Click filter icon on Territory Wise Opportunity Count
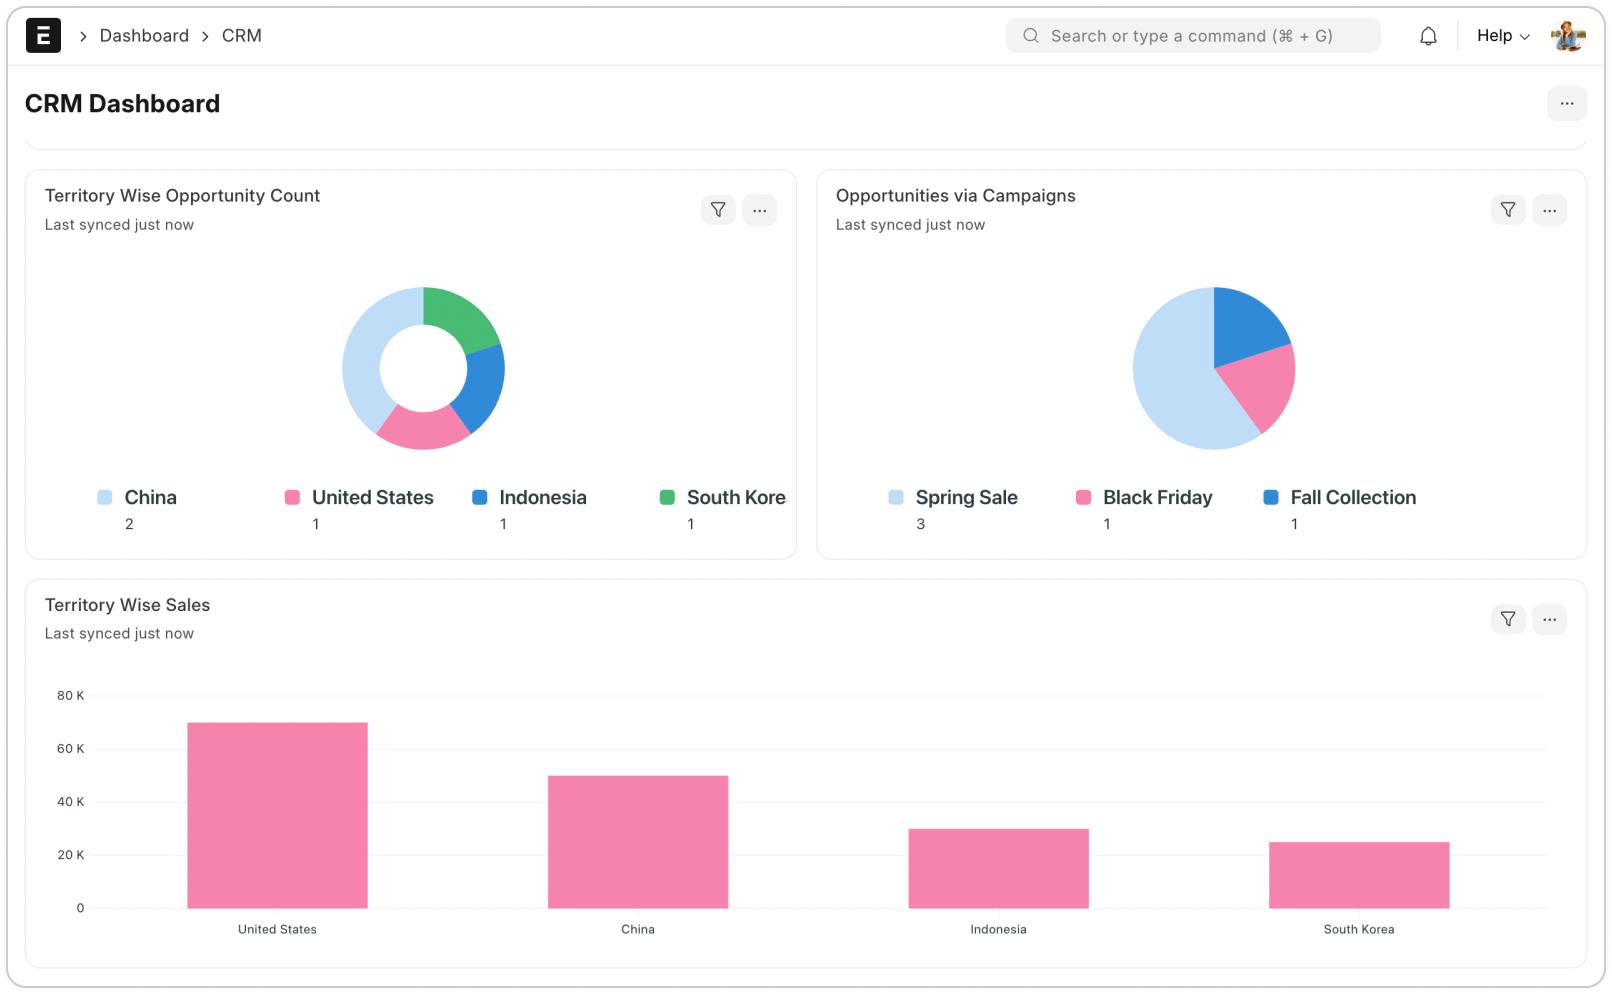Image resolution: width=1612 pixels, height=994 pixels. 718,210
